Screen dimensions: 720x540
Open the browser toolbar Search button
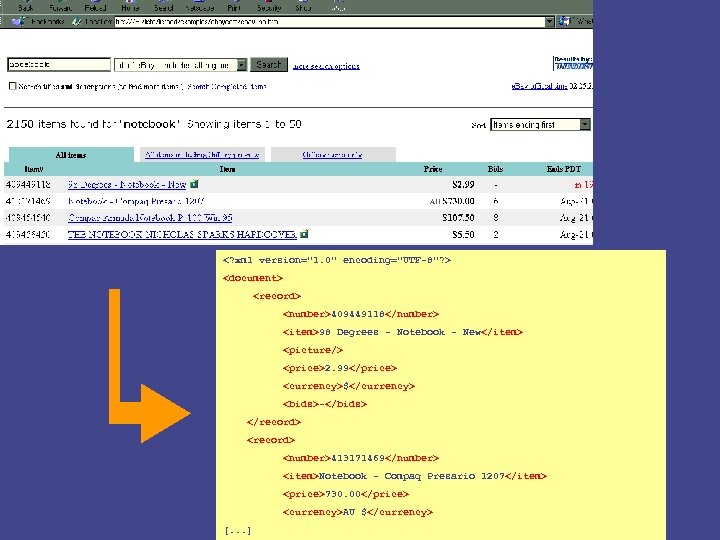tap(164, 6)
